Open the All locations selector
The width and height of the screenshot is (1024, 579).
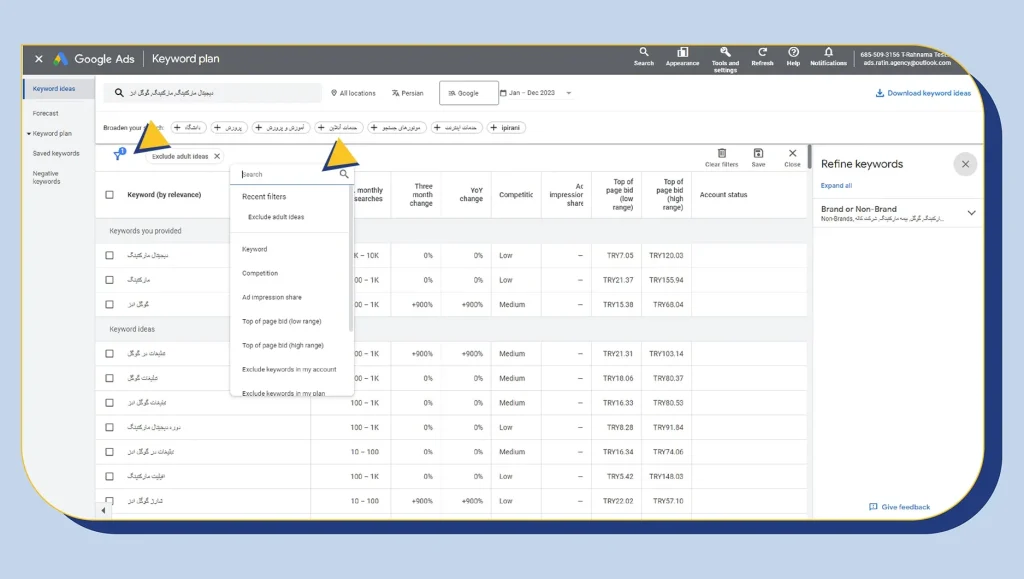click(353, 93)
